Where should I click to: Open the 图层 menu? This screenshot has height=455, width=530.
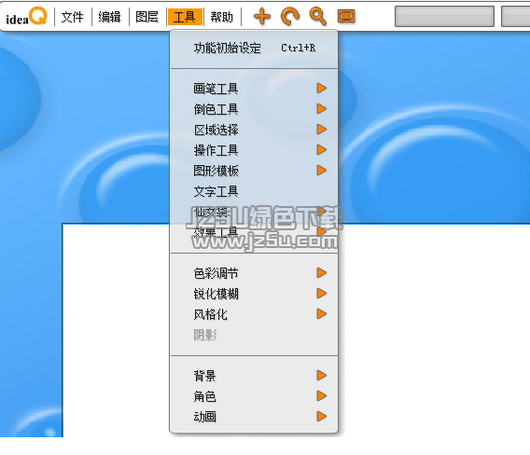[147, 17]
